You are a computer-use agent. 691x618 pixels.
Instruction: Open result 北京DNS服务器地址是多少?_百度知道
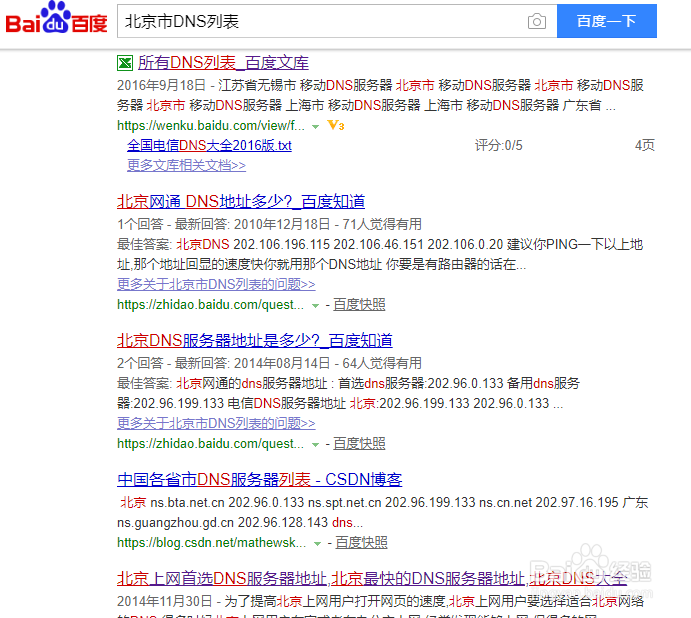click(255, 340)
